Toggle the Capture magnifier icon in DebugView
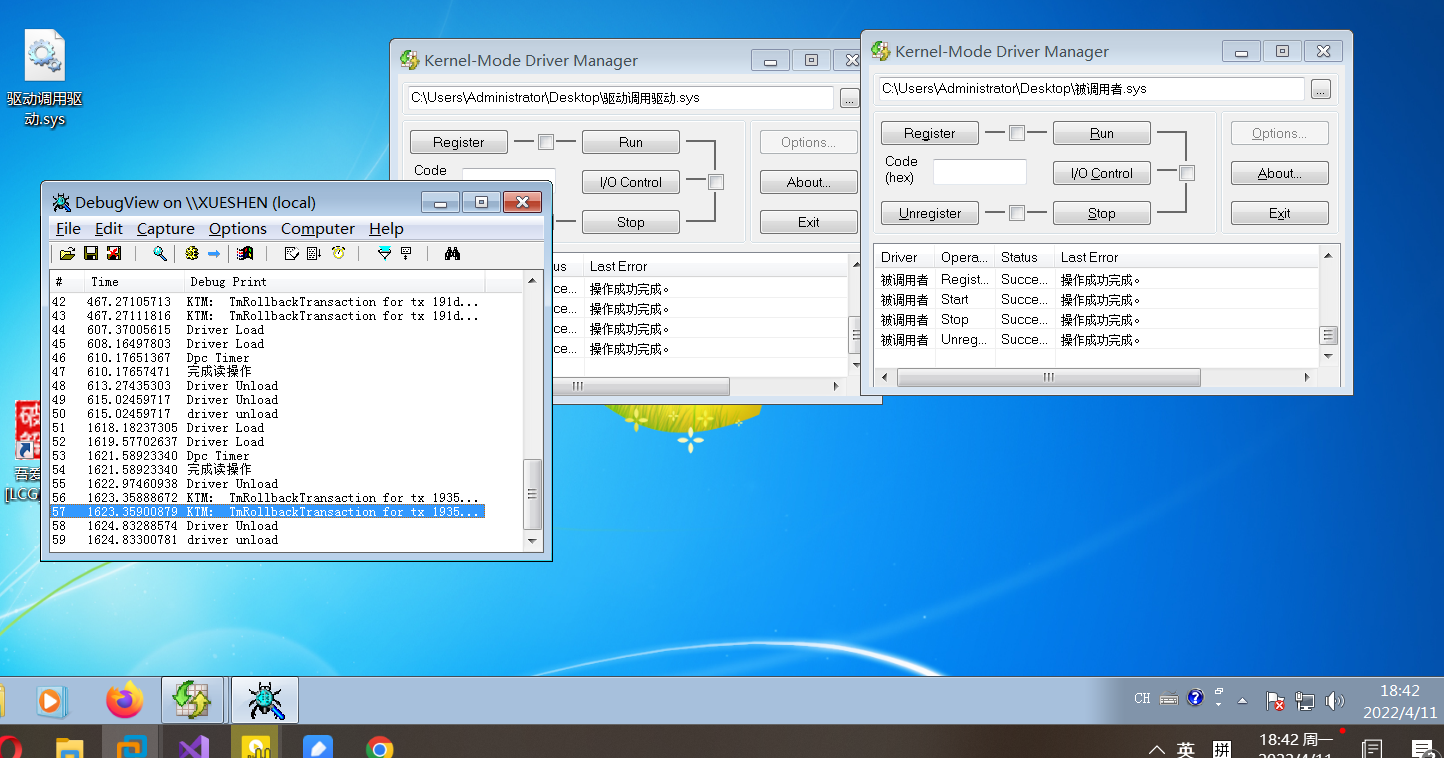The image size is (1444, 758). 160,254
